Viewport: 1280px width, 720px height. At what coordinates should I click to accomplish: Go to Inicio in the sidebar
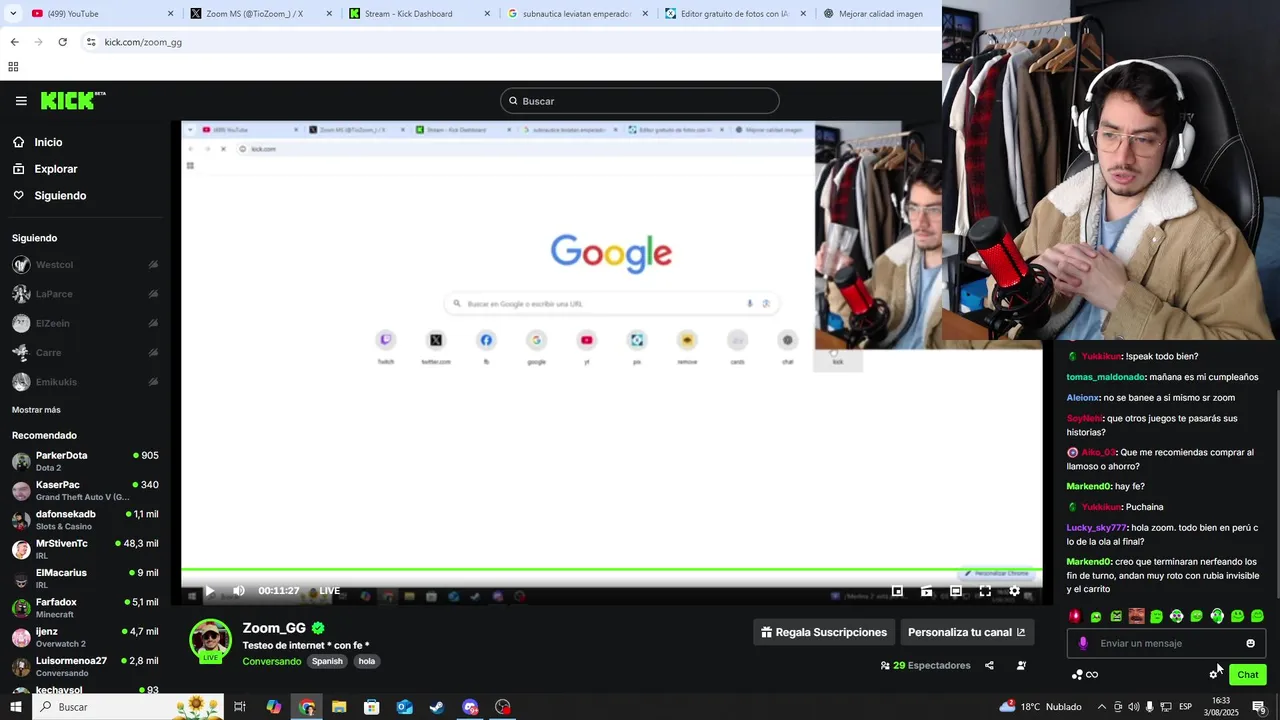[48, 142]
